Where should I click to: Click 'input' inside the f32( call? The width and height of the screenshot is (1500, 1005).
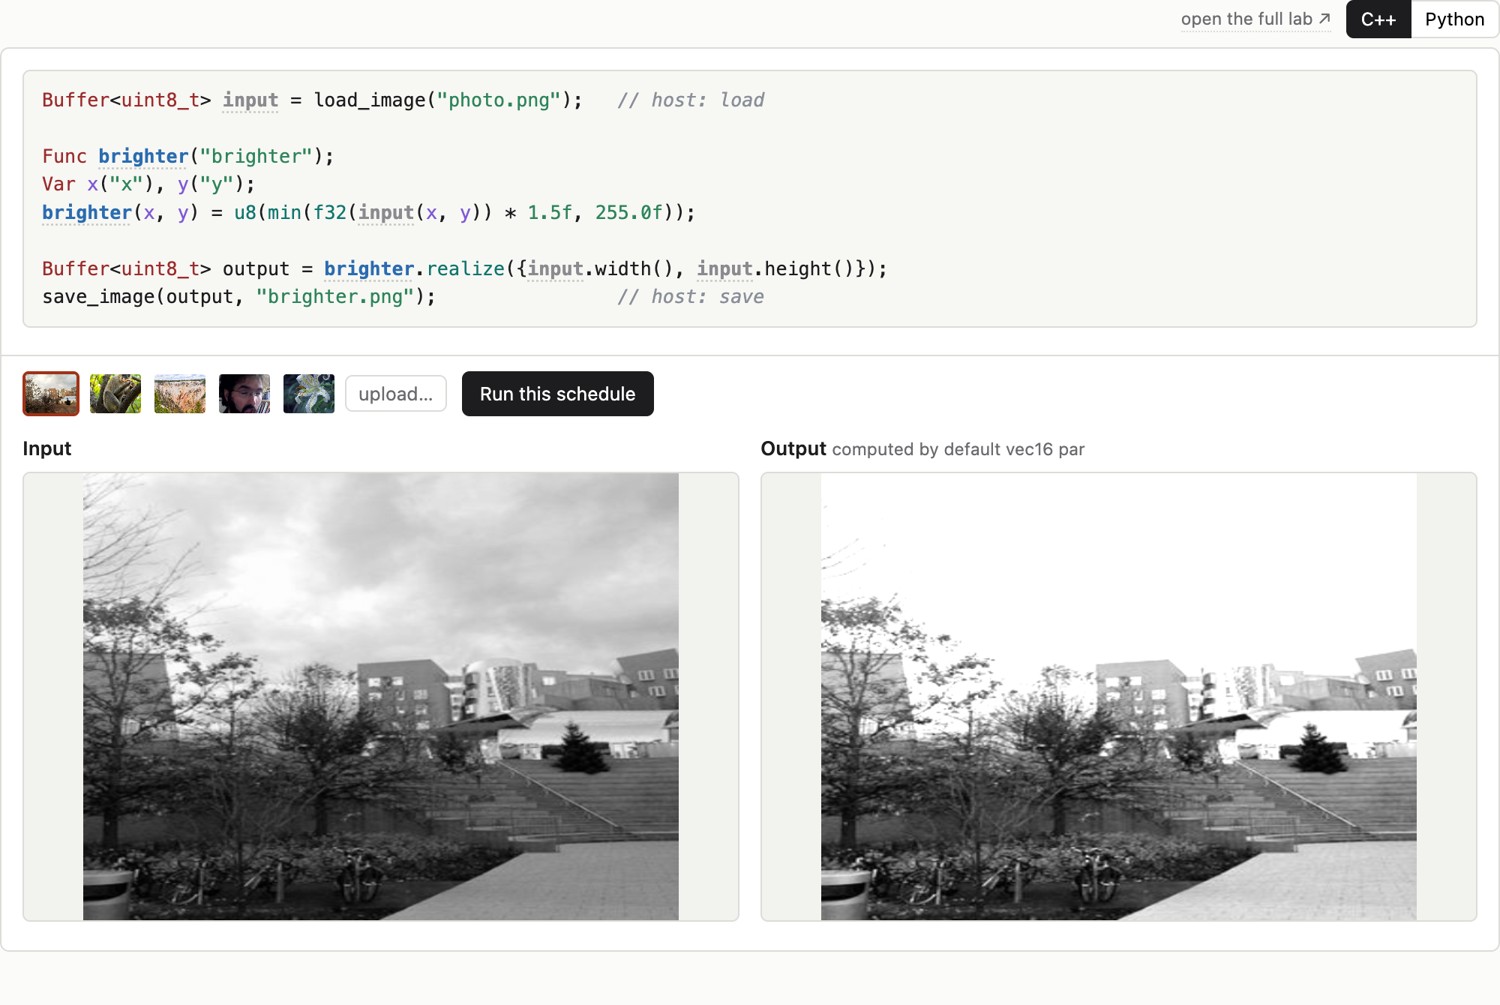[386, 212]
